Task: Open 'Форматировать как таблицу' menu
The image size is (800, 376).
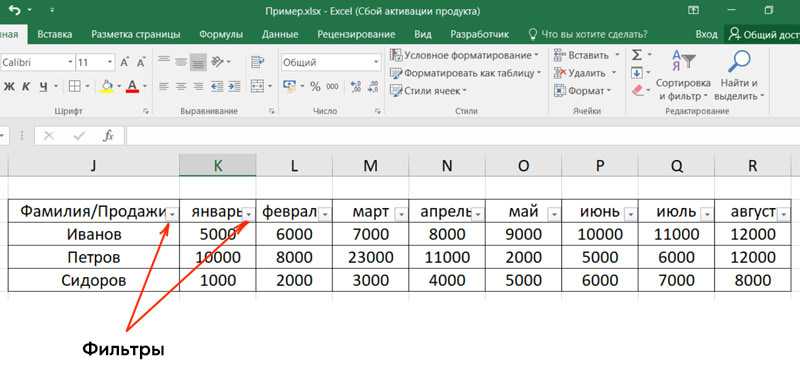Action: [466, 73]
